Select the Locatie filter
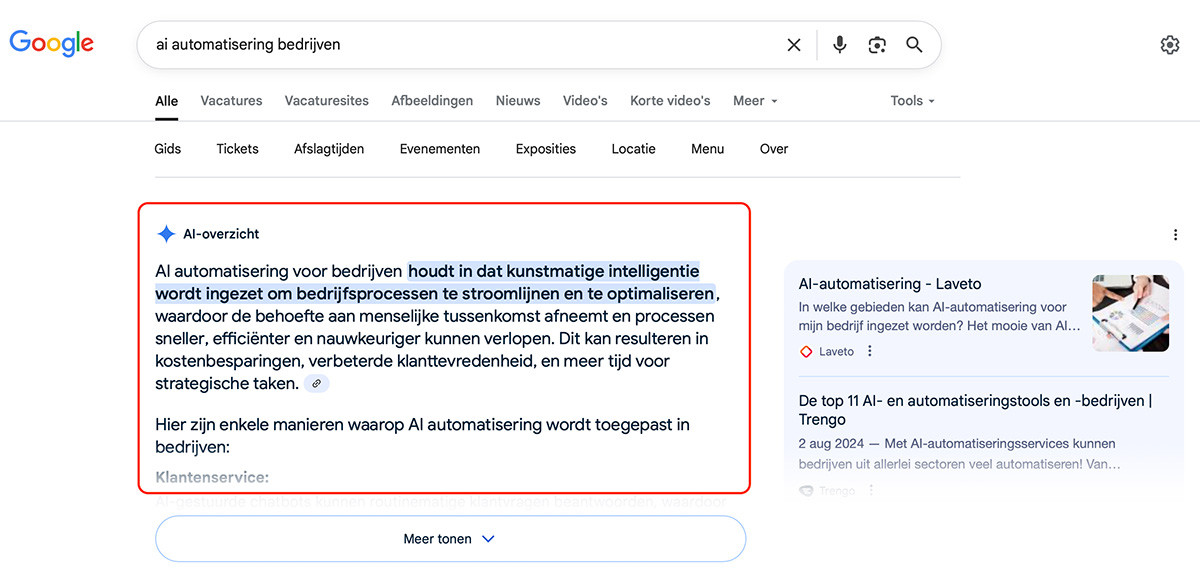1200x578 pixels. (x=634, y=149)
